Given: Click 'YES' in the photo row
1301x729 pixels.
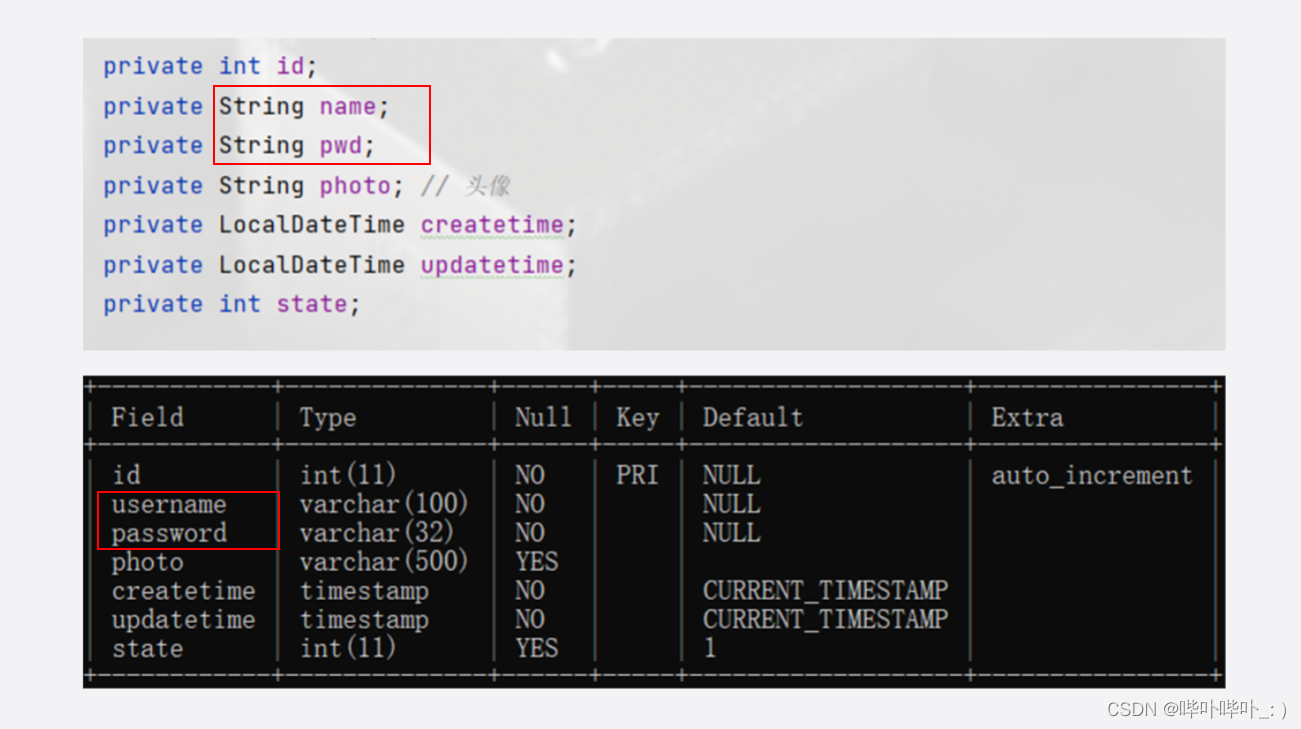Looking at the screenshot, I should point(536,562).
